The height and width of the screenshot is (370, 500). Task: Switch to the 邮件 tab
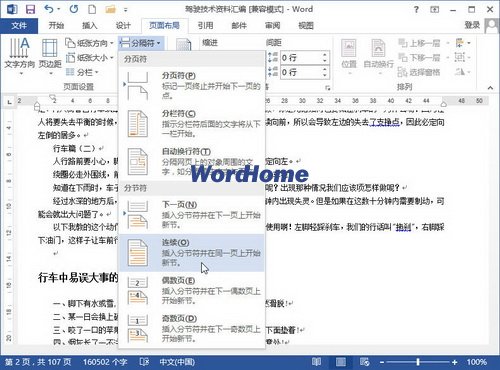point(239,25)
